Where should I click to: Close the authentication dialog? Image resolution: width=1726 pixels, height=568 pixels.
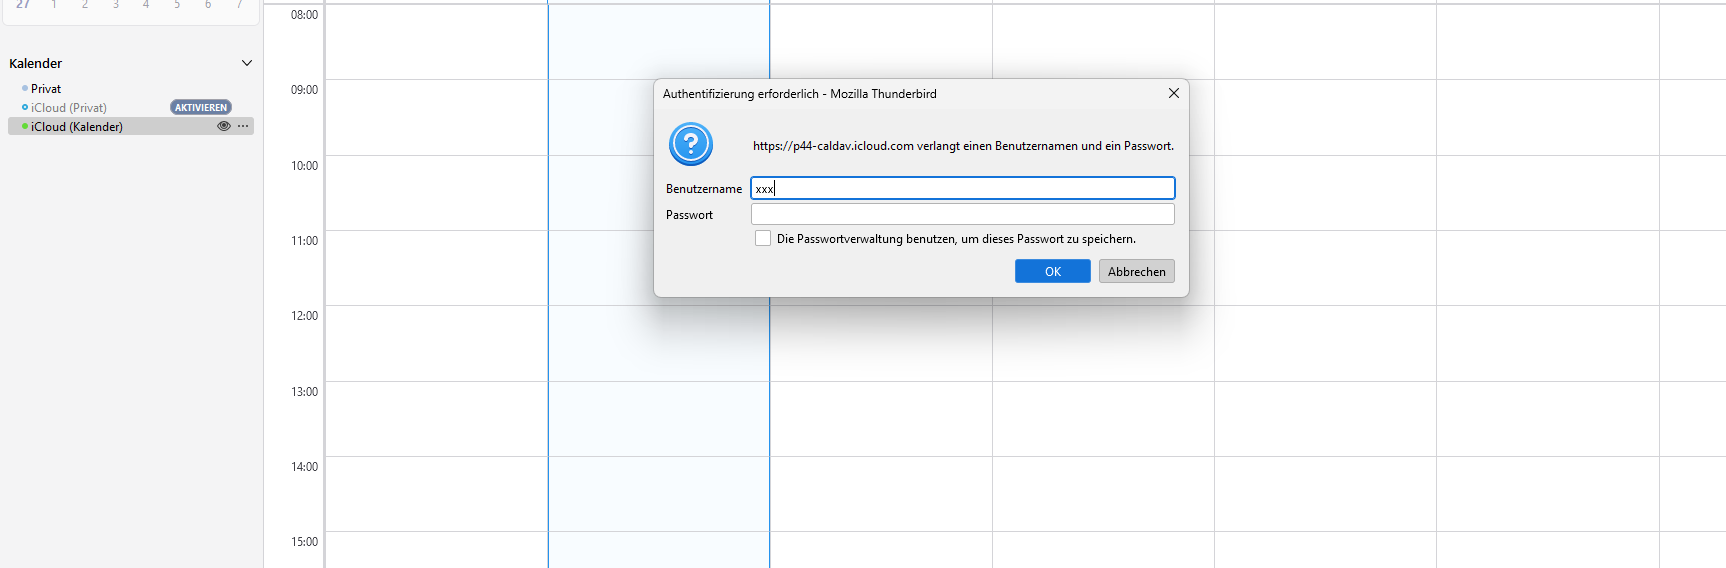pyautogui.click(x=1174, y=93)
